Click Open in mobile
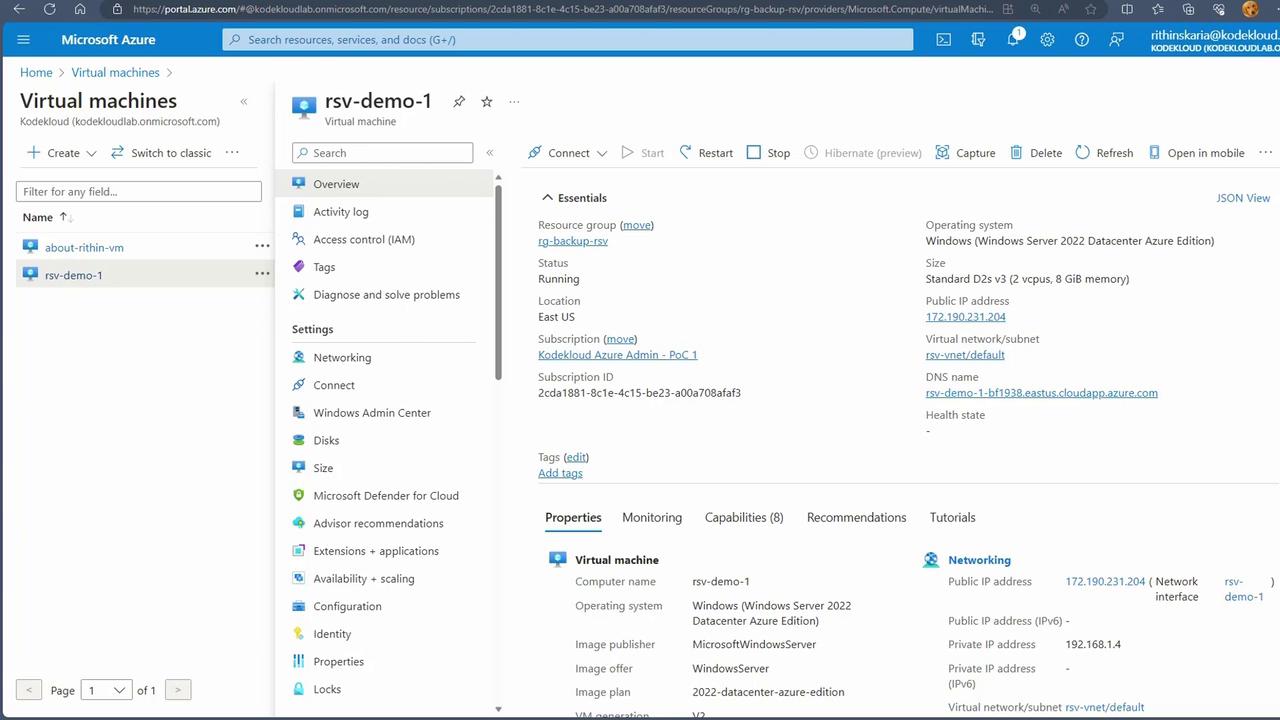This screenshot has height=720, width=1280. click(1196, 153)
